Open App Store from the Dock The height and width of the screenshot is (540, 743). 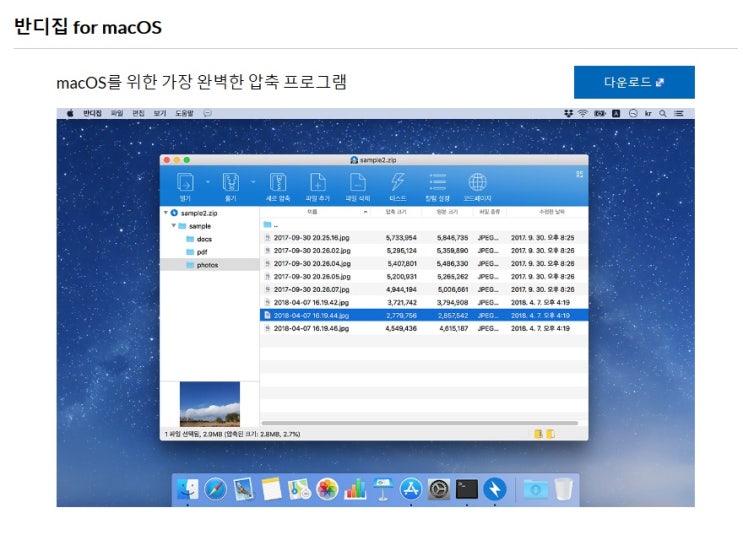tap(411, 489)
